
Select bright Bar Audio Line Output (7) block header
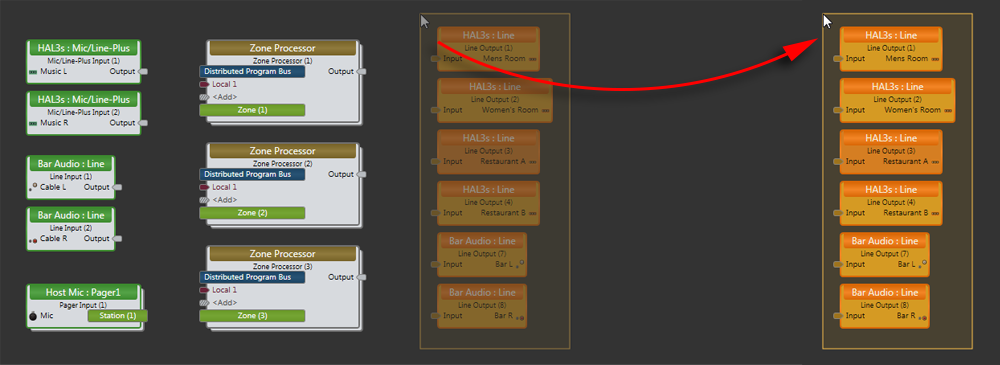pyautogui.click(x=885, y=241)
